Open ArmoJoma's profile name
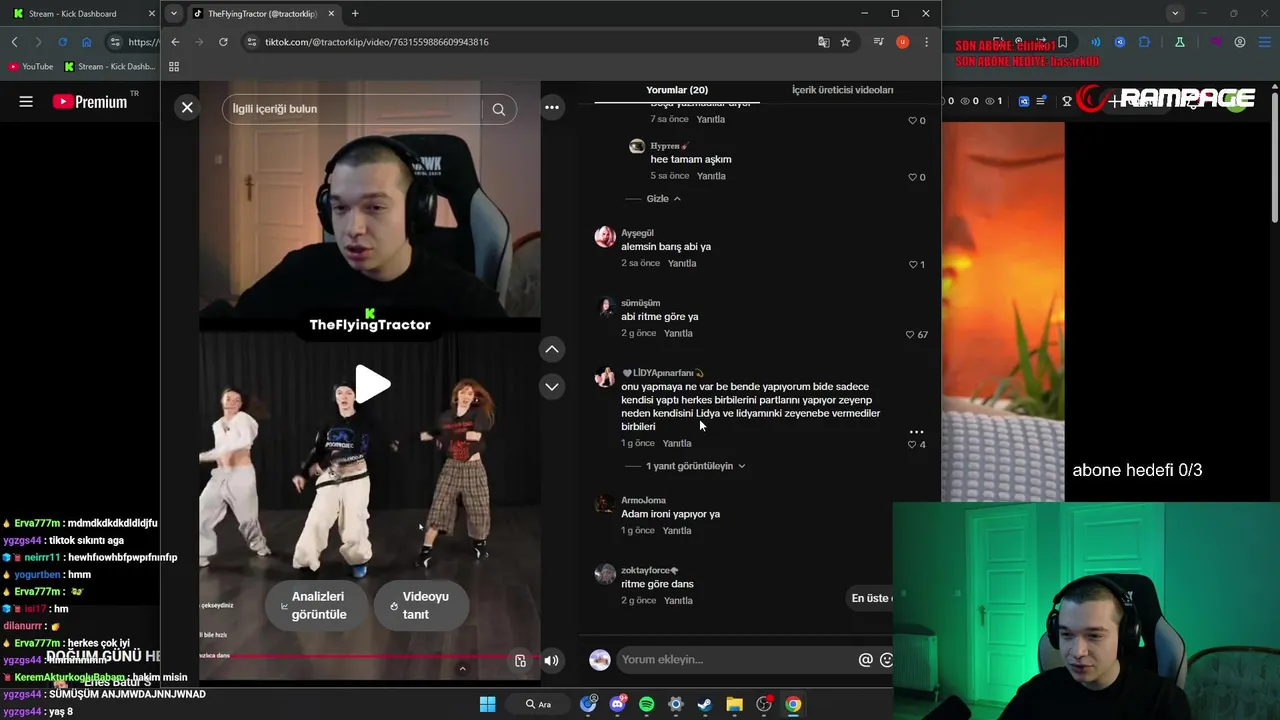This screenshot has height=720, width=1280. tap(643, 500)
